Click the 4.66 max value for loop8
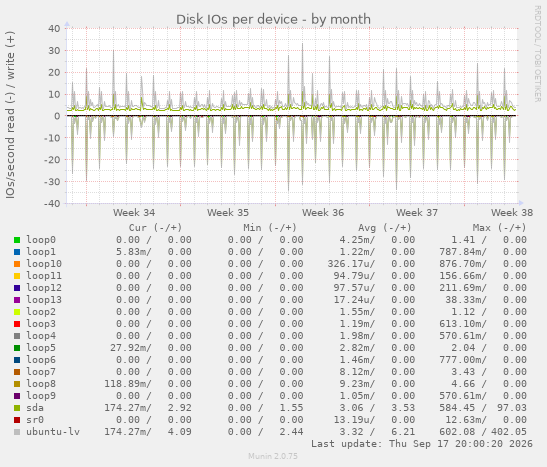547x467 pixels. coord(463,384)
